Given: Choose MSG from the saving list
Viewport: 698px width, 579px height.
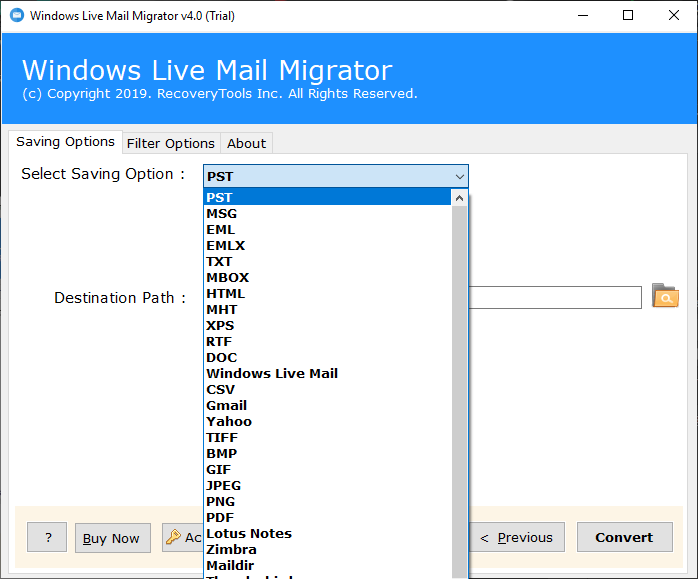Looking at the screenshot, I should pyautogui.click(x=327, y=214).
